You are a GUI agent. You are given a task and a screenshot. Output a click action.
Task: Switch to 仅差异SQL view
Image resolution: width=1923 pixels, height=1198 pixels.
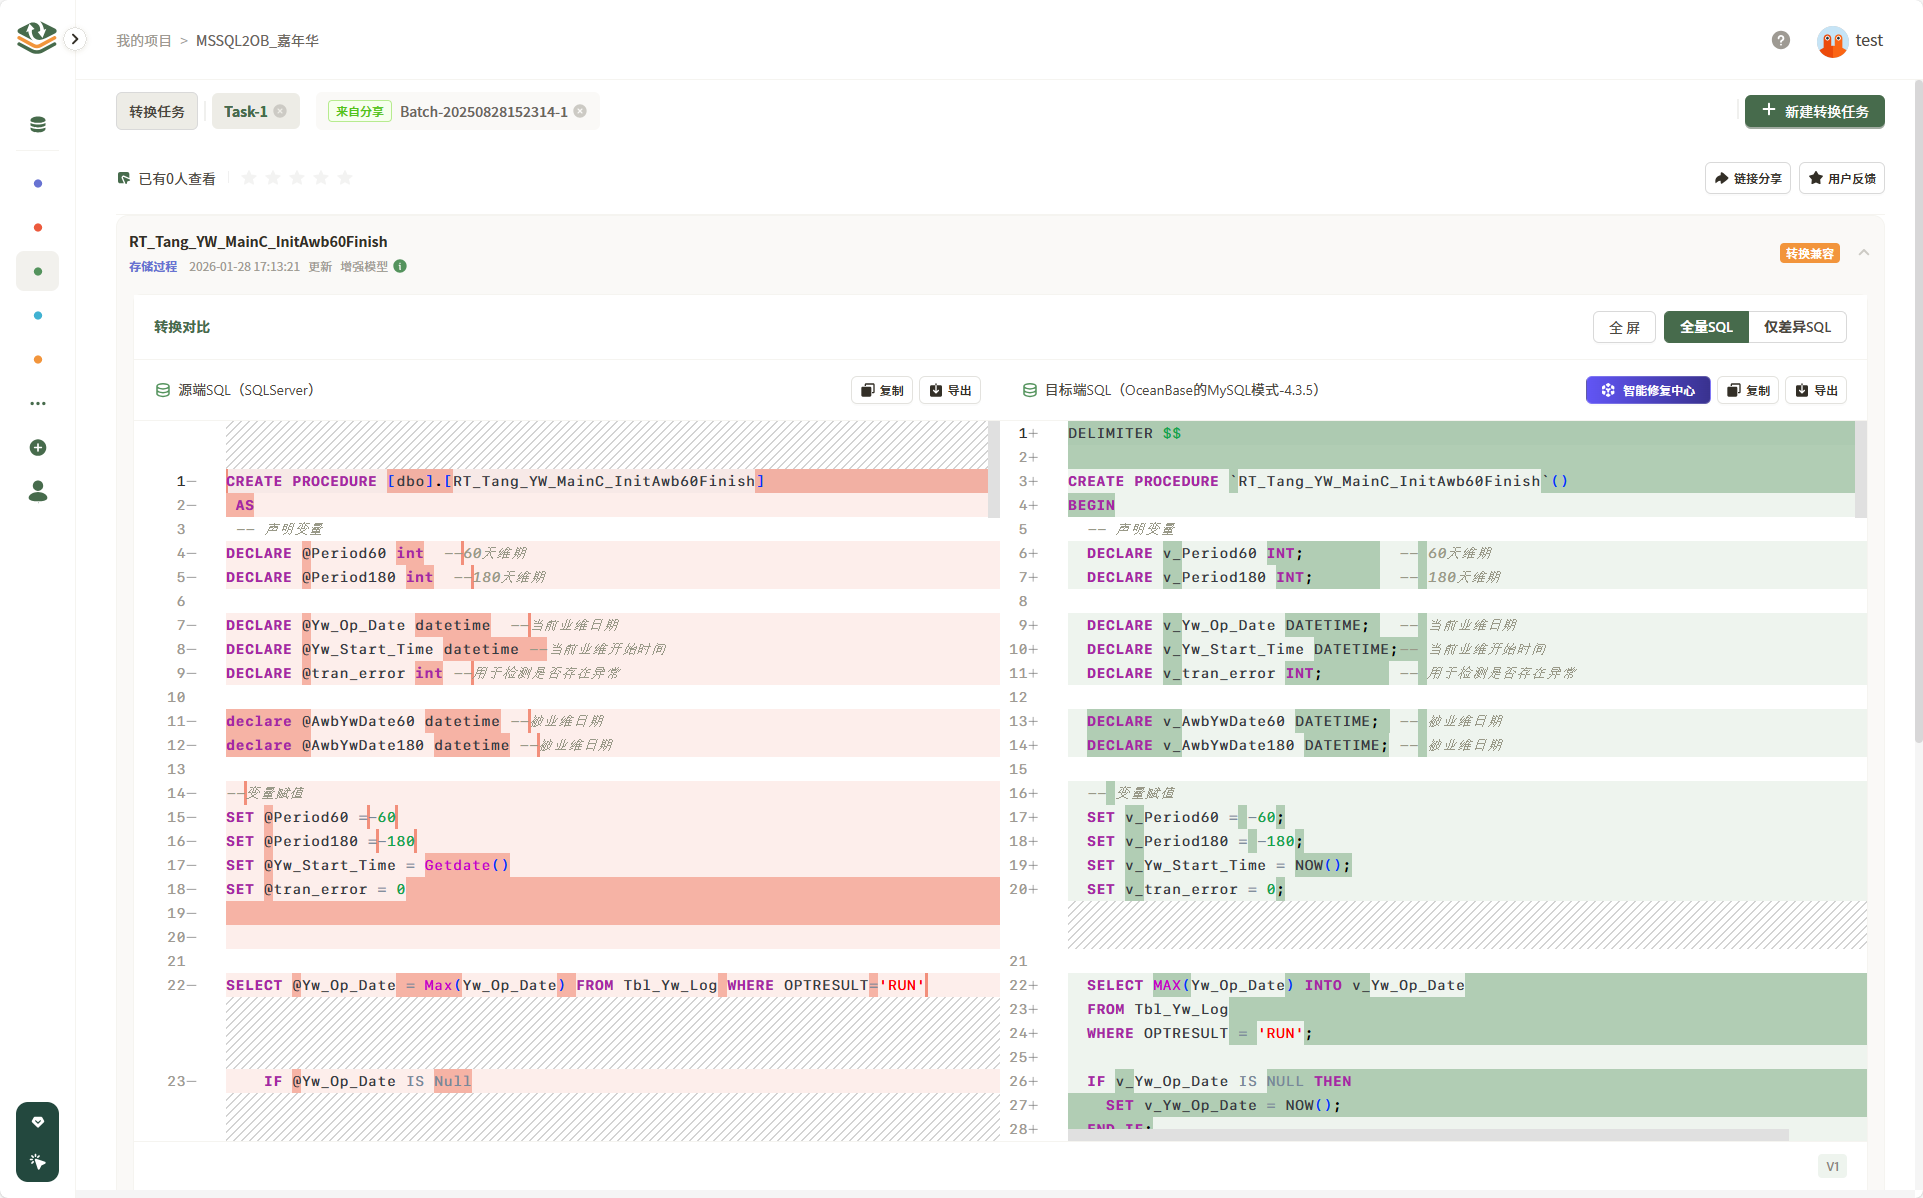pos(1796,327)
